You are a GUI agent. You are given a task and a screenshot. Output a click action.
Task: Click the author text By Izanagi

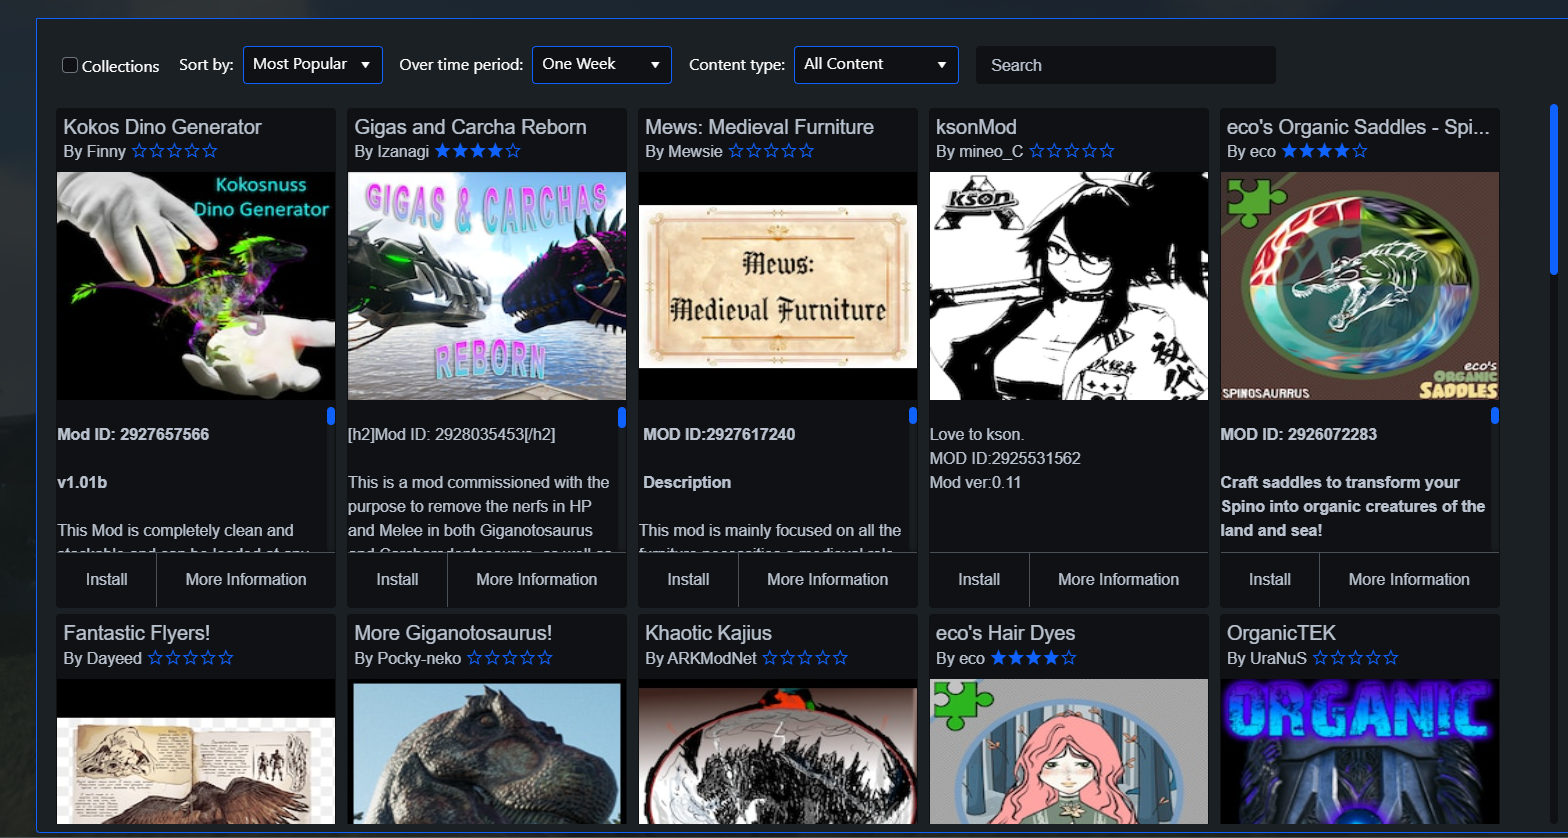tap(392, 152)
